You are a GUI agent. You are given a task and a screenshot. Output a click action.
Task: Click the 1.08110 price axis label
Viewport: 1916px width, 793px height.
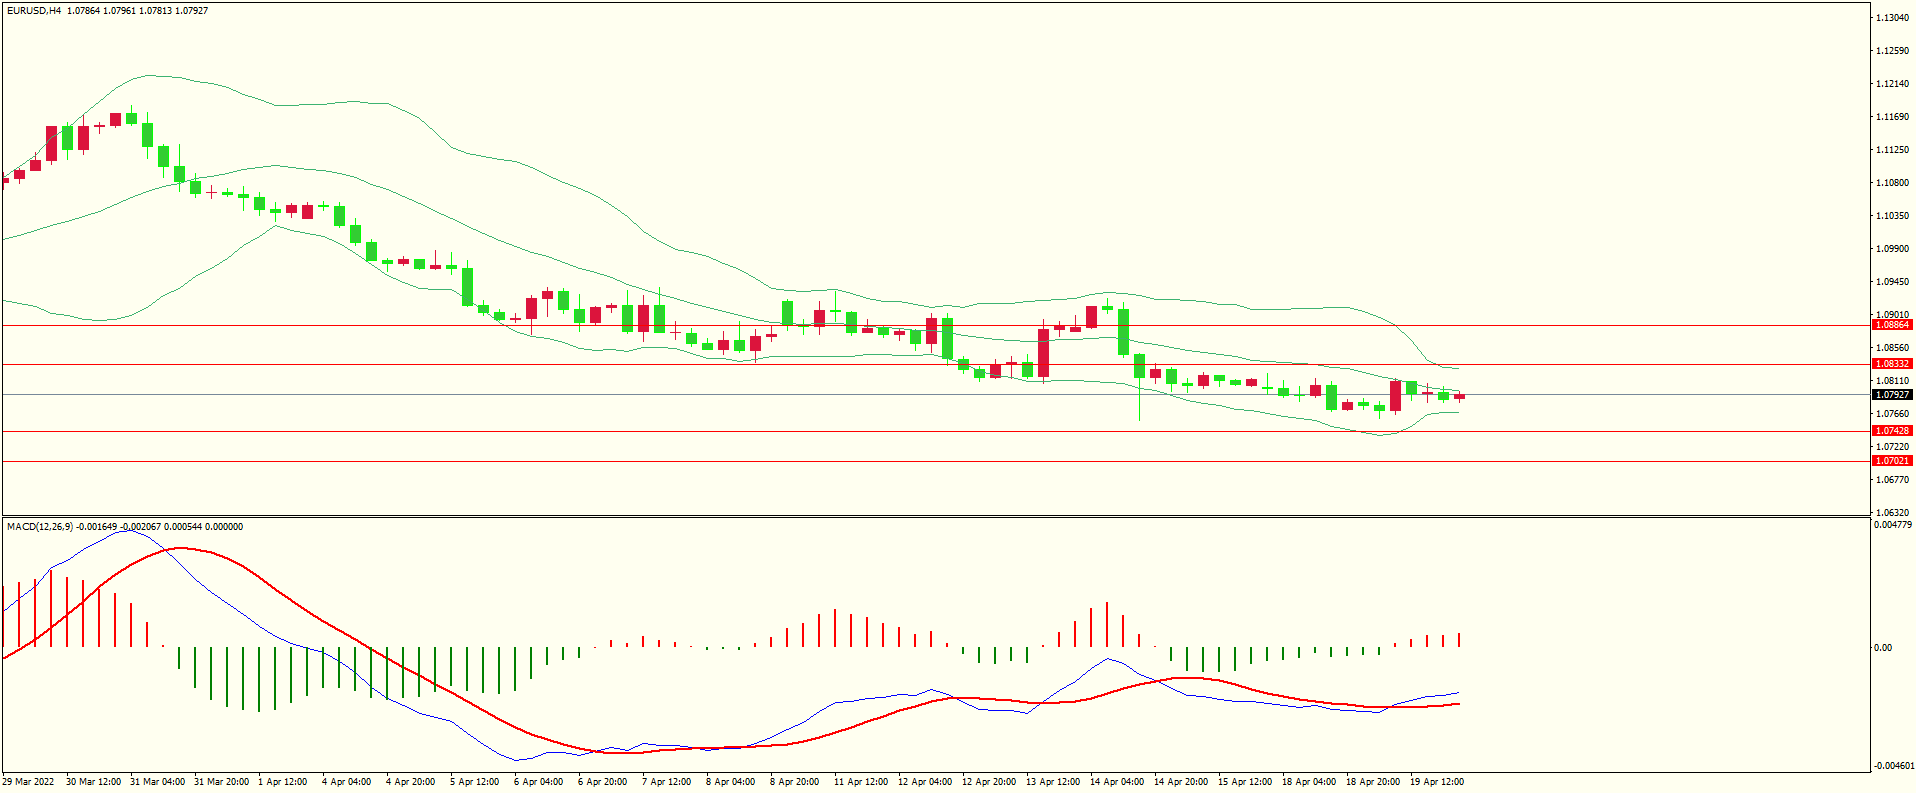coord(1893,381)
